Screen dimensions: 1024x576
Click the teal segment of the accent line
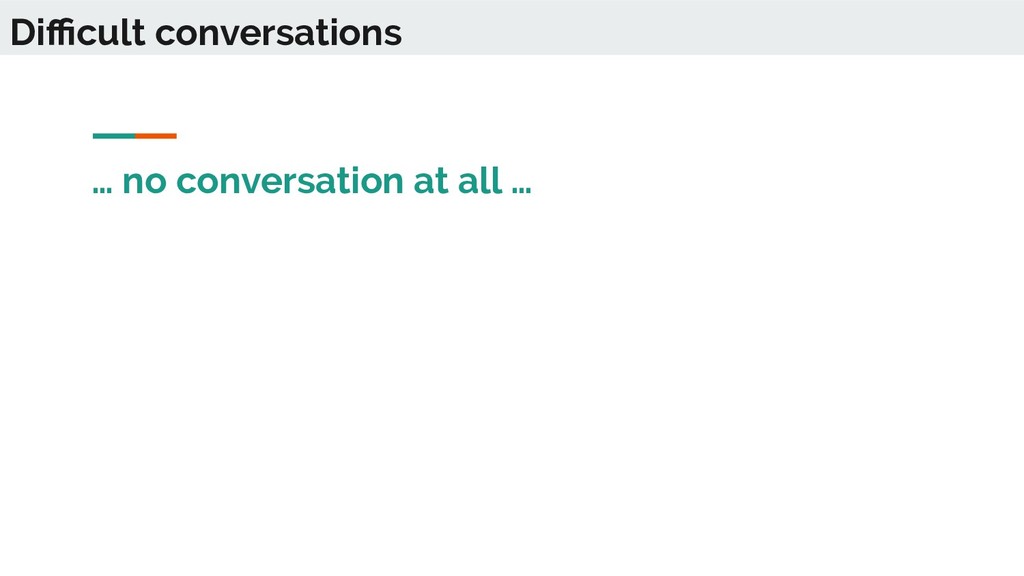click(x=114, y=136)
